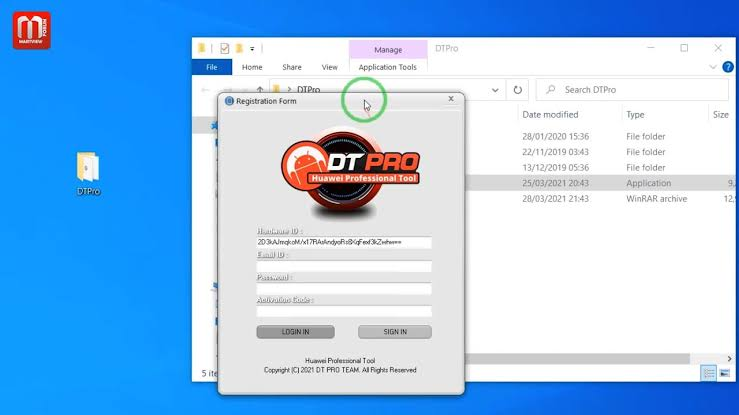Screen dimensions: 739x415
Task: Open the DTPro folder on the desktop
Action: 88,173
